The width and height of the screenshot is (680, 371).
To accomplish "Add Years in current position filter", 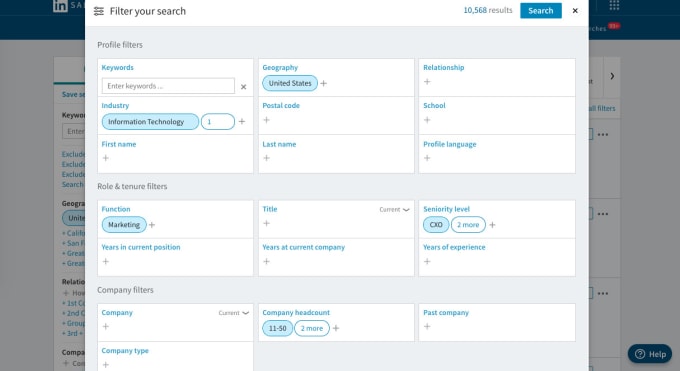I will (106, 261).
